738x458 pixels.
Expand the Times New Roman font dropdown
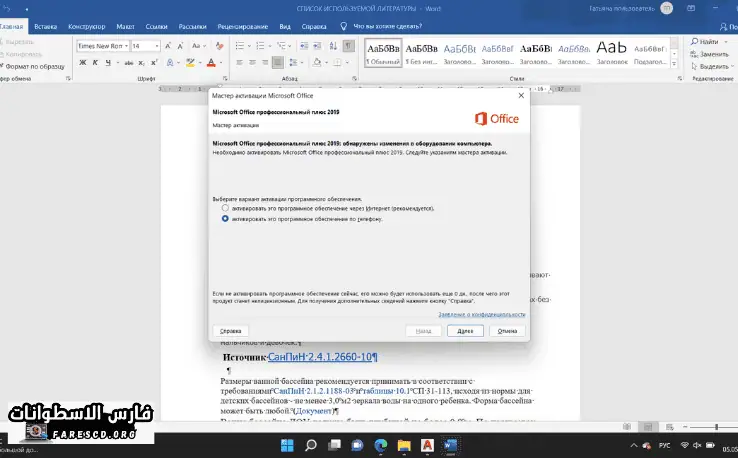click(124, 46)
